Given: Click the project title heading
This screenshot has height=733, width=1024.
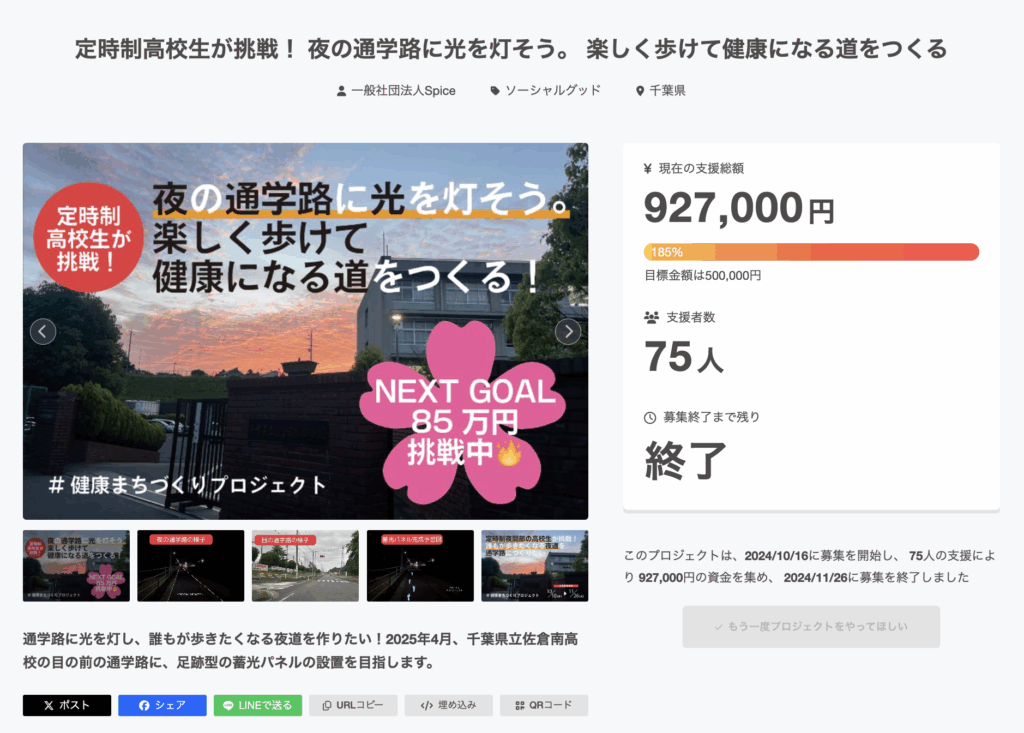Looking at the screenshot, I should click(511, 48).
